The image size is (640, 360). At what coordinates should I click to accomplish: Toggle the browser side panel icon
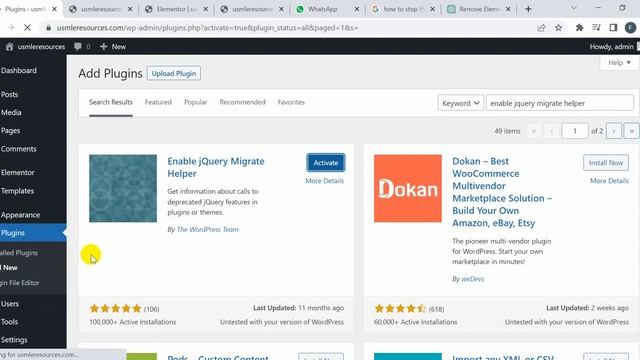coord(613,28)
